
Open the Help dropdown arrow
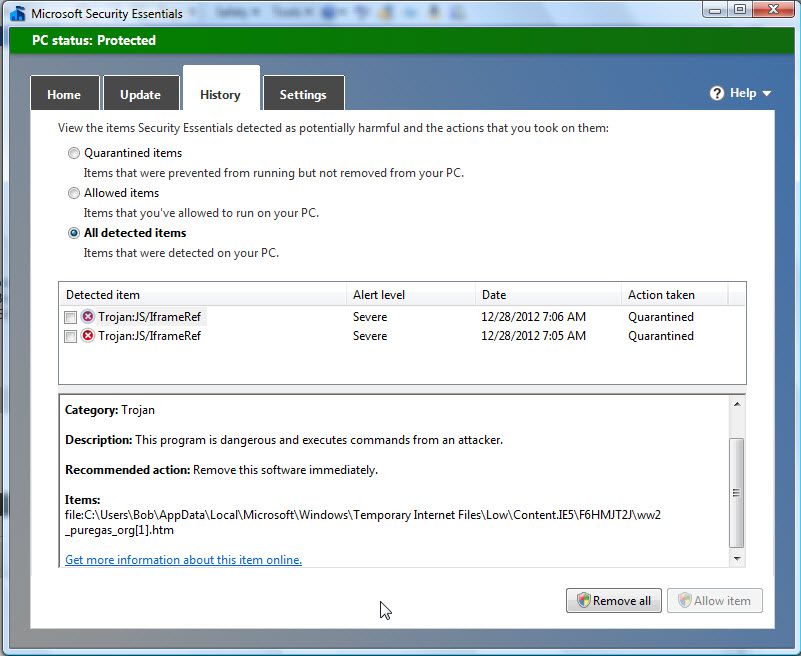tap(766, 93)
